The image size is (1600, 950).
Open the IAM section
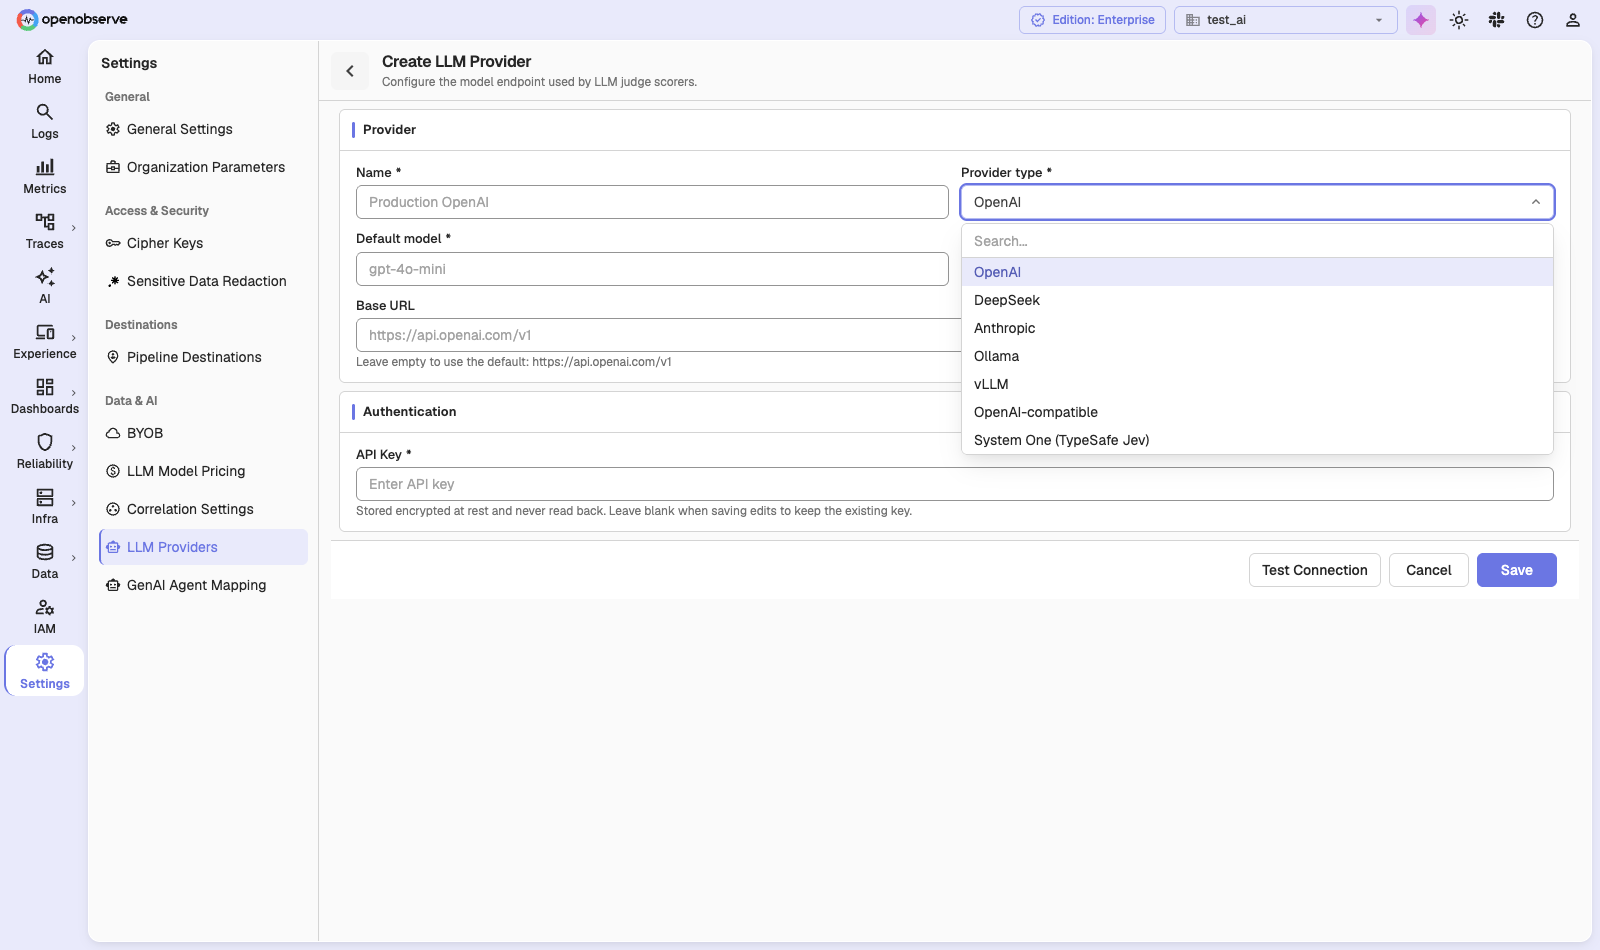click(x=45, y=616)
